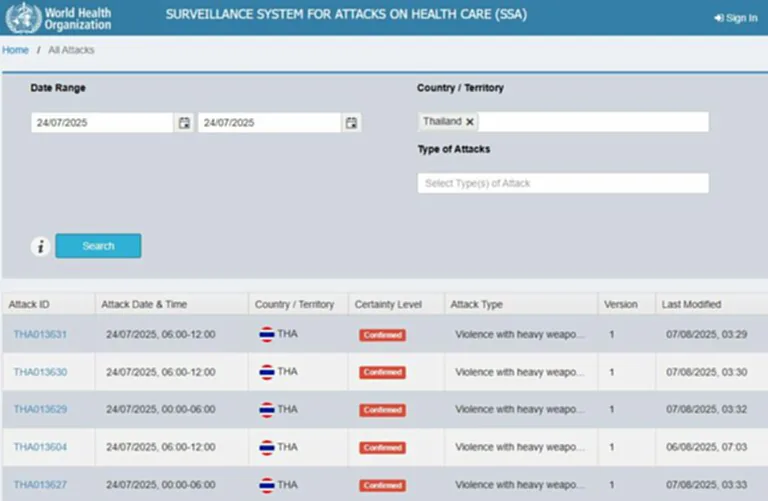
Task: Click the Sign In link
Action: (x=736, y=18)
